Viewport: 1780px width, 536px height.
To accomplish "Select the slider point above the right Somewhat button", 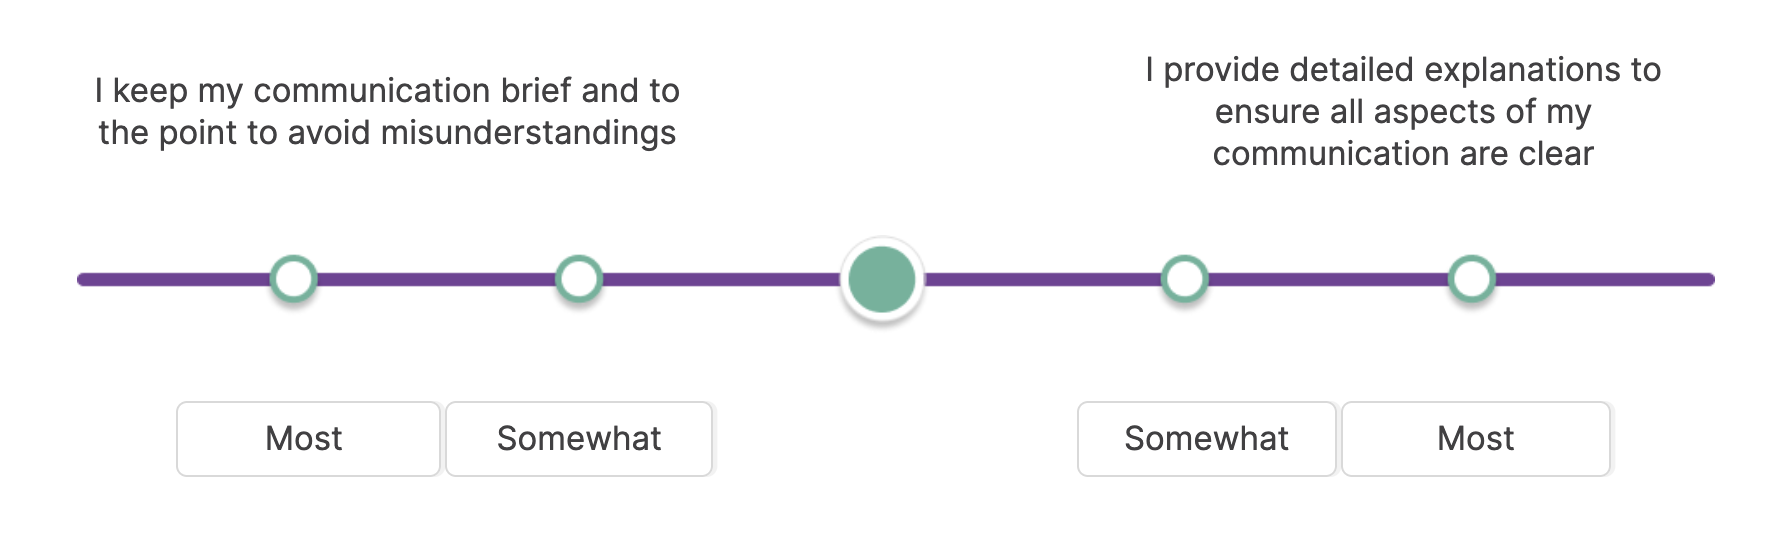I will 1184,279.
